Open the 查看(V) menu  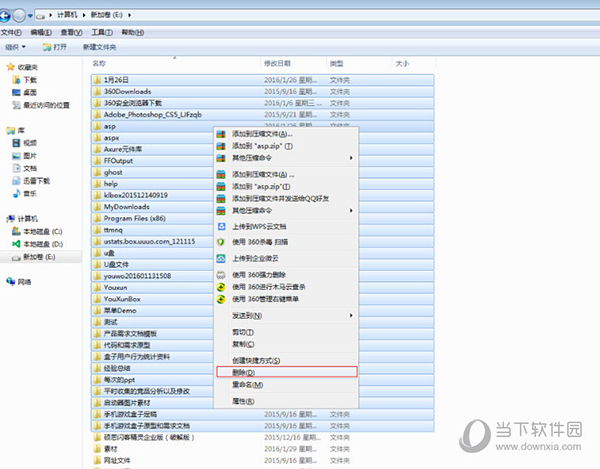pyautogui.click(x=72, y=33)
